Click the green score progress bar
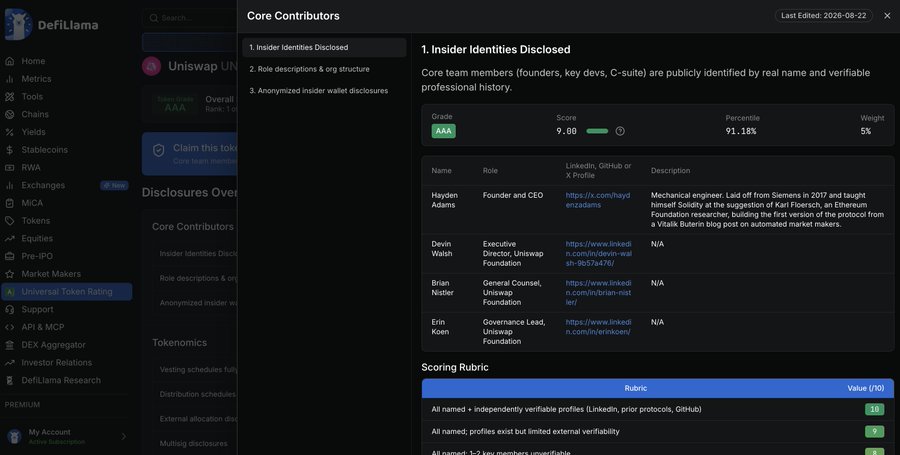 coord(597,131)
